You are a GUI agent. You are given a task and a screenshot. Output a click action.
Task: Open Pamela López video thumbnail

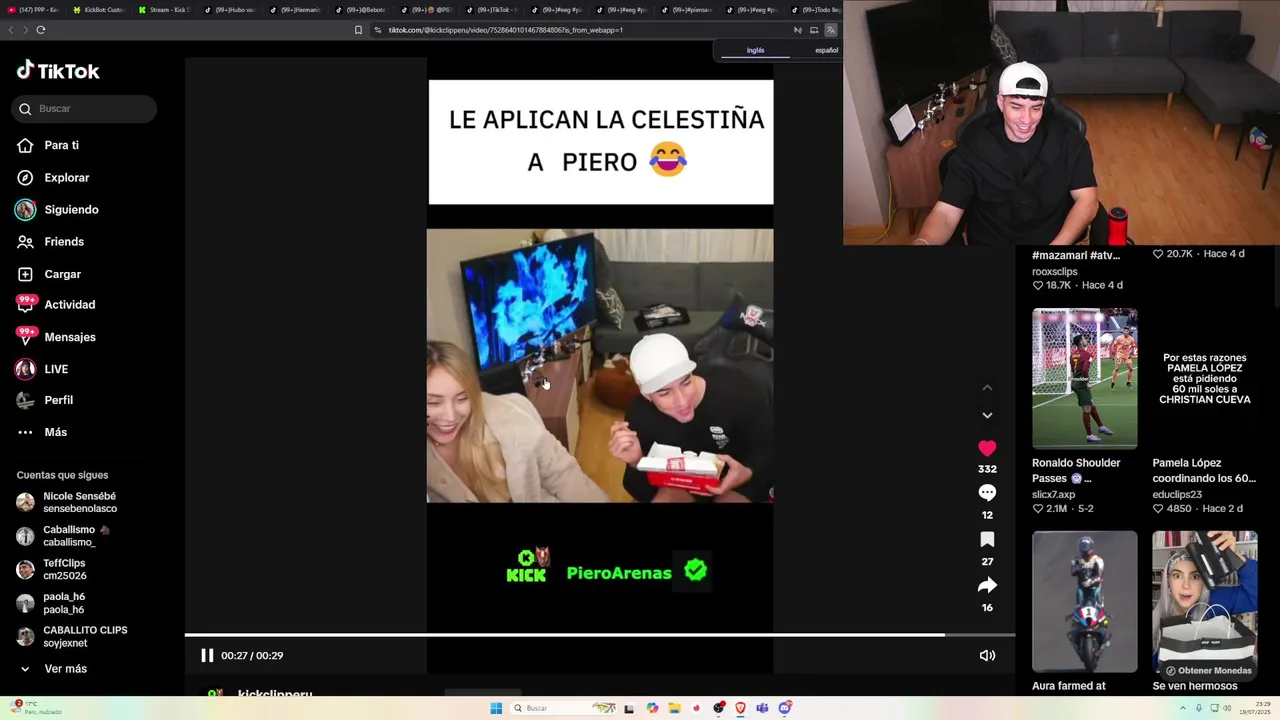(1204, 378)
